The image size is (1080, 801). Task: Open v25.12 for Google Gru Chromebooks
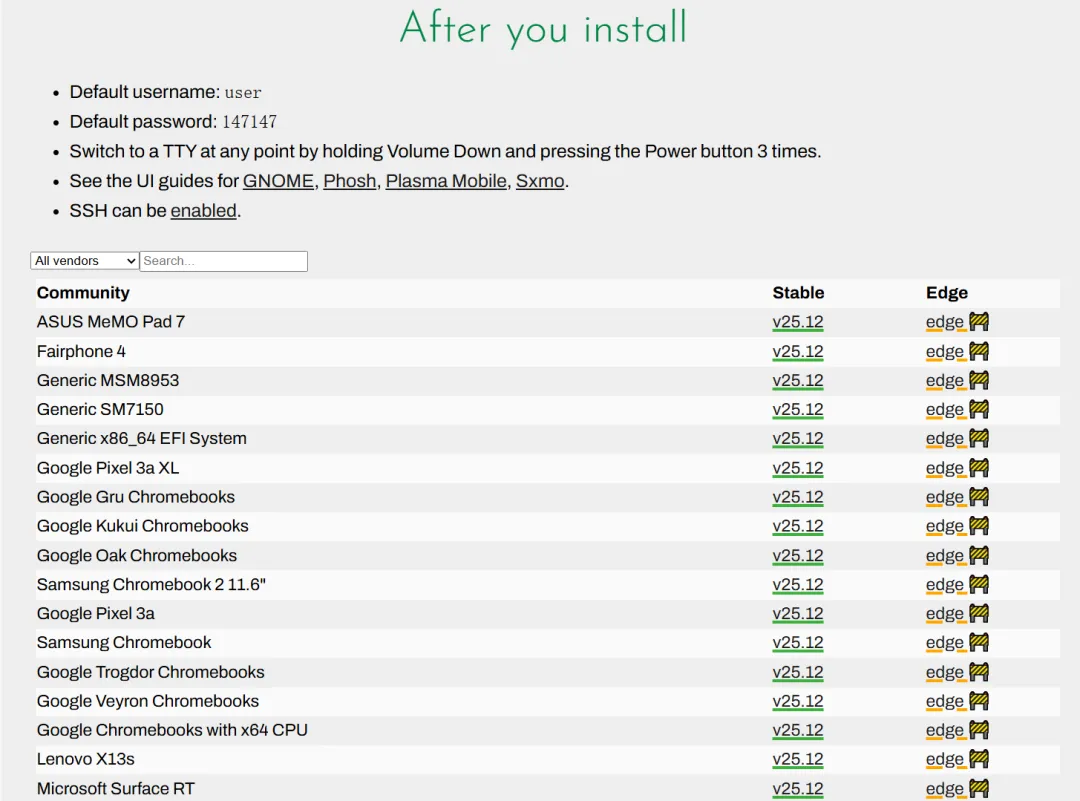798,497
